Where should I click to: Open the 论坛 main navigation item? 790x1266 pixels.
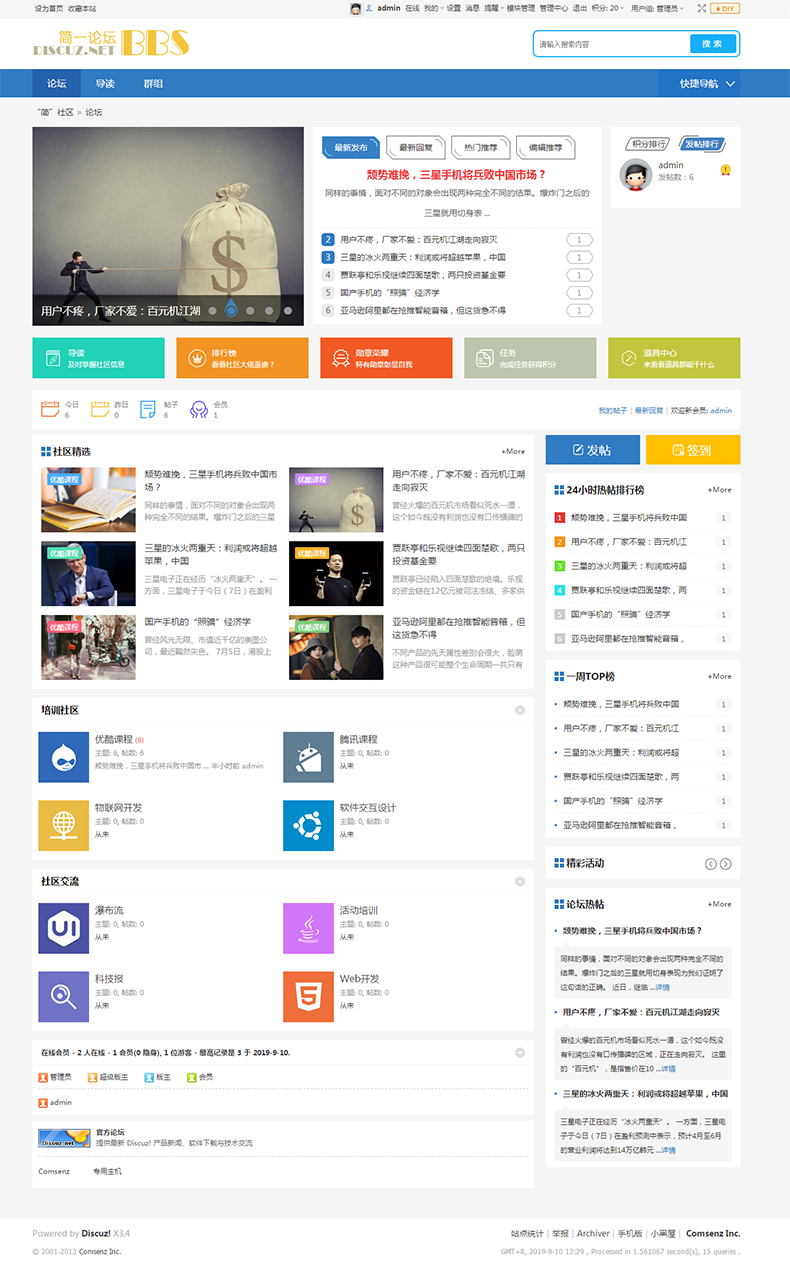56,84
